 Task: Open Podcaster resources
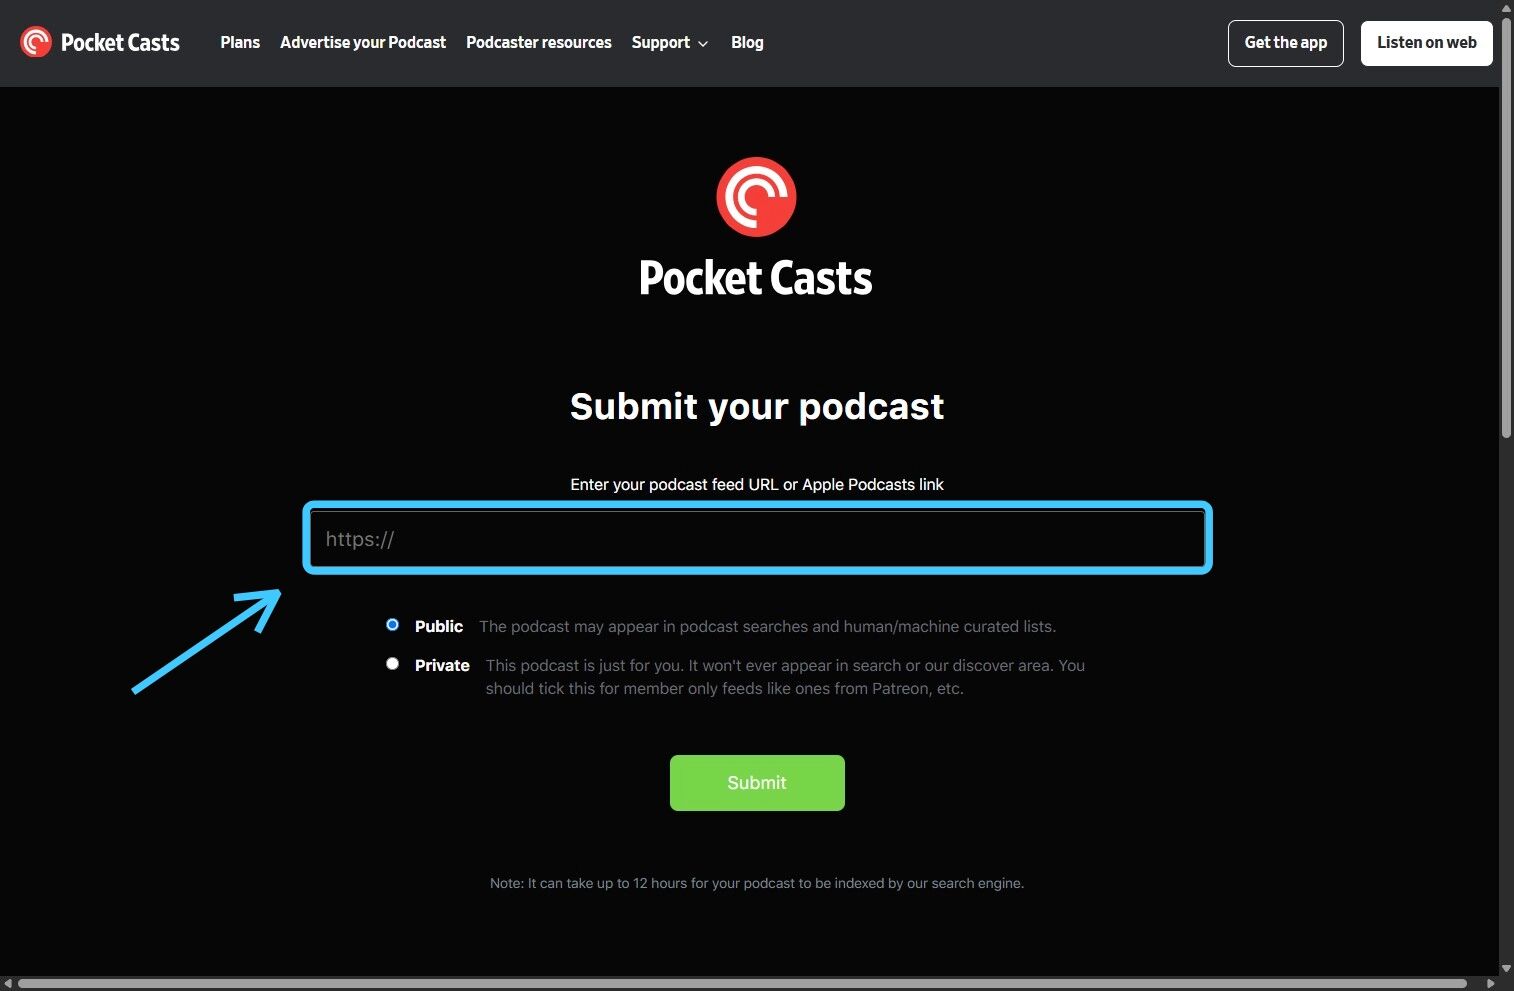539,42
